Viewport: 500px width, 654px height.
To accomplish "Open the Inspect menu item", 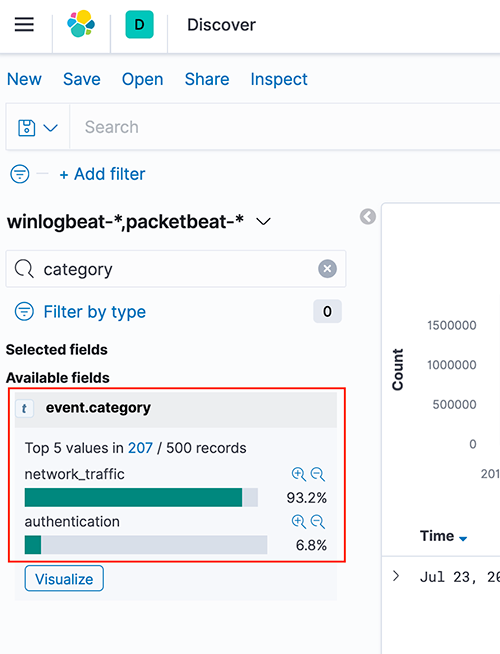I will (x=279, y=79).
